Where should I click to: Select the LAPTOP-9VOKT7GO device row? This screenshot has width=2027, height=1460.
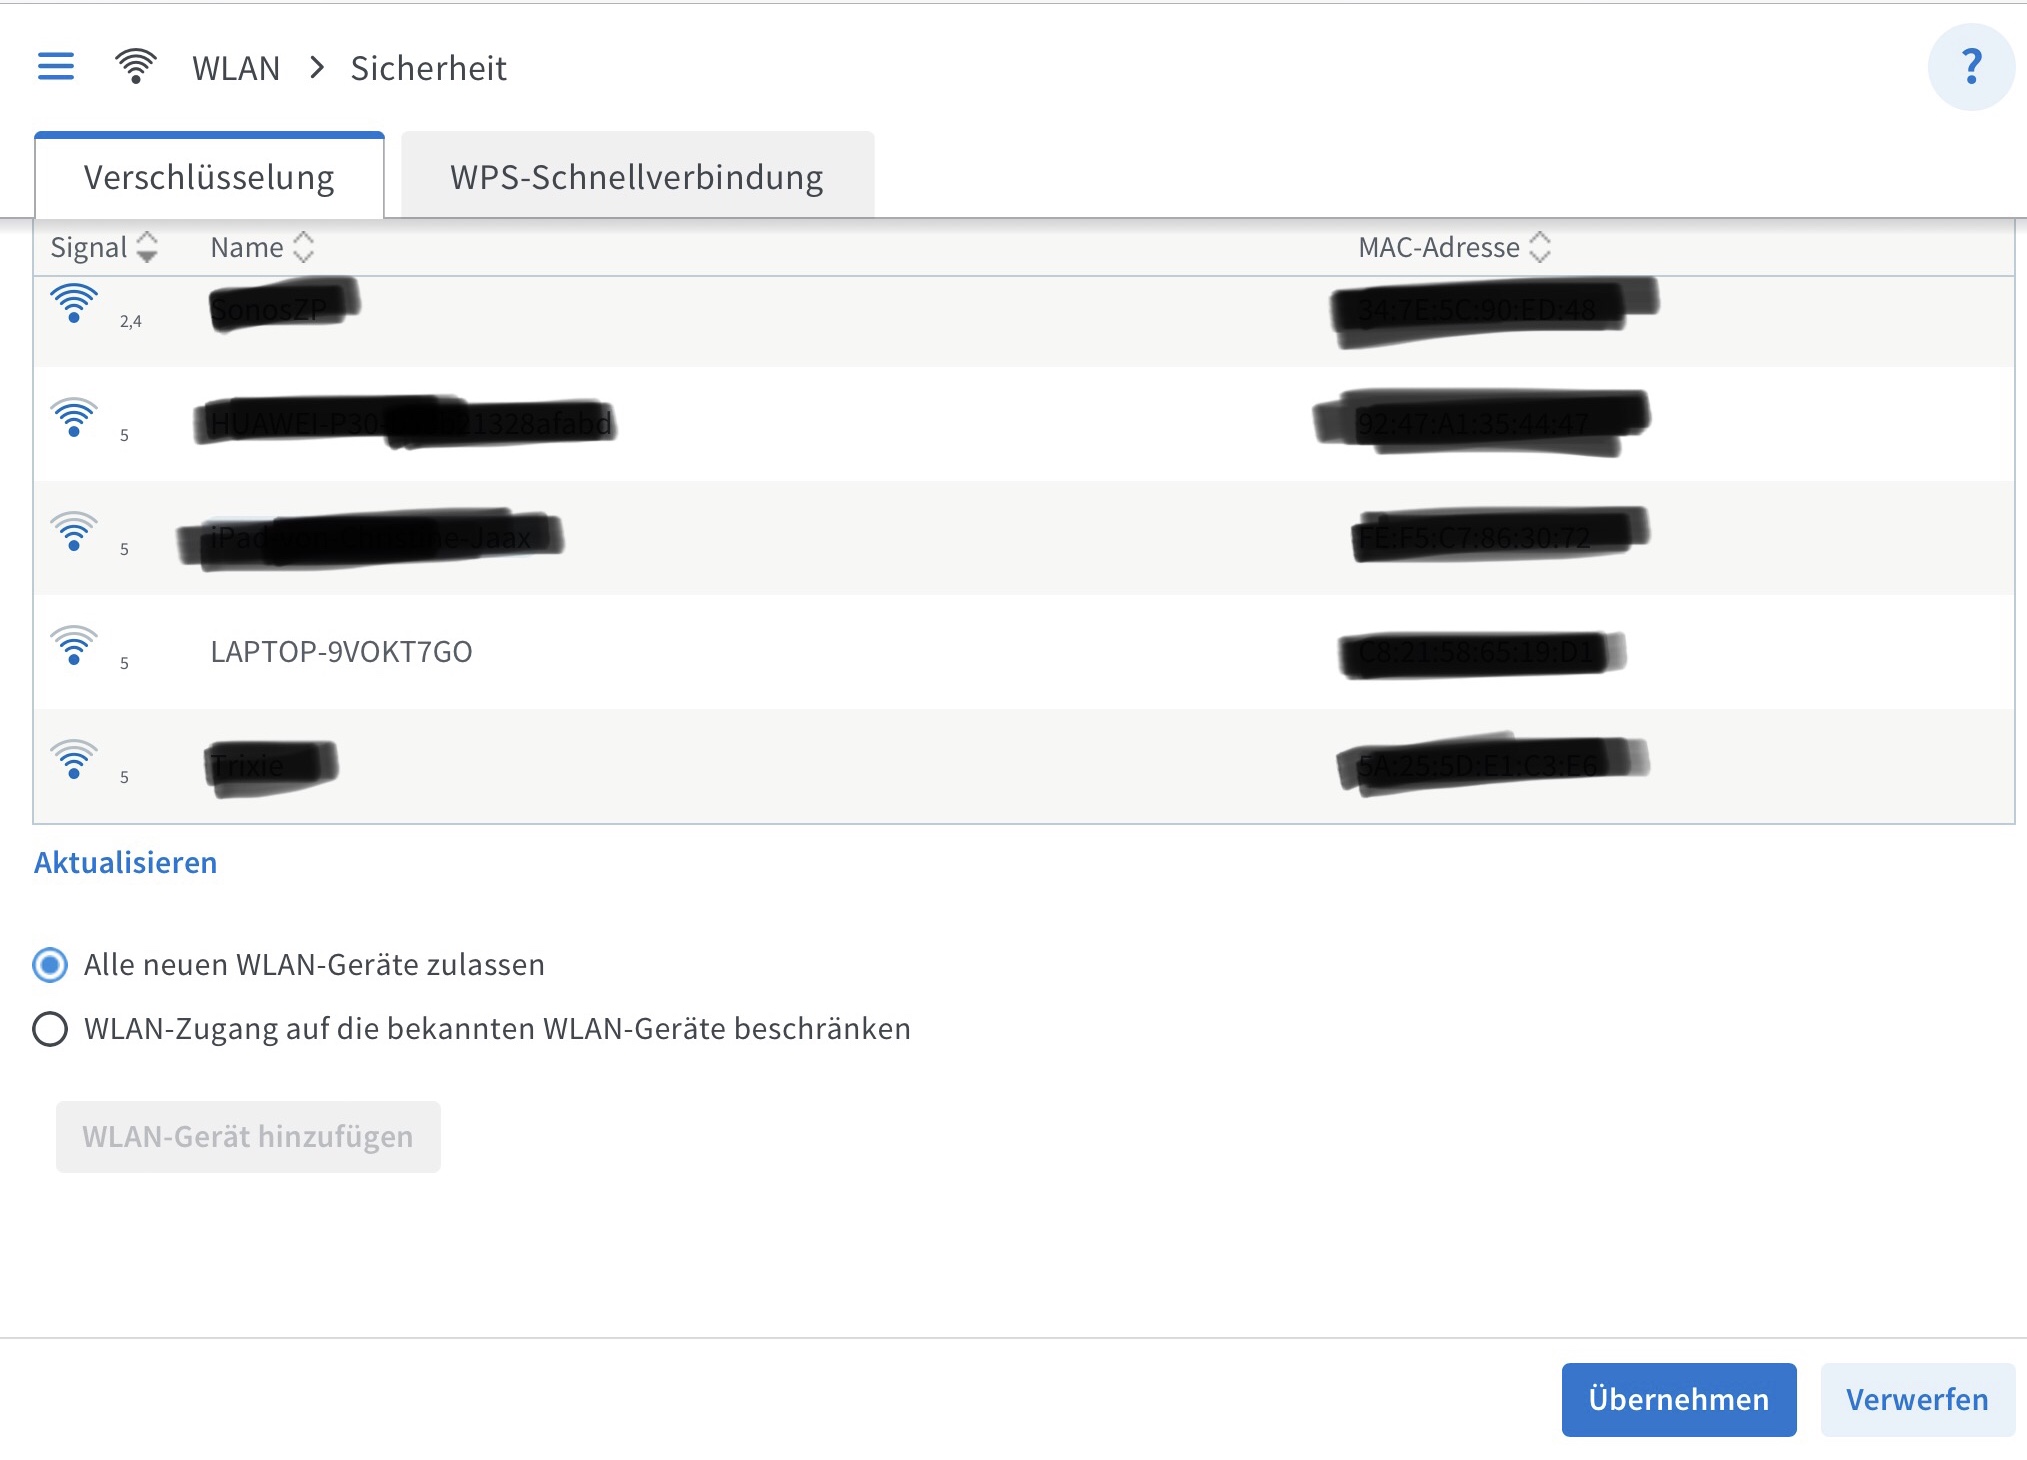tap(341, 652)
